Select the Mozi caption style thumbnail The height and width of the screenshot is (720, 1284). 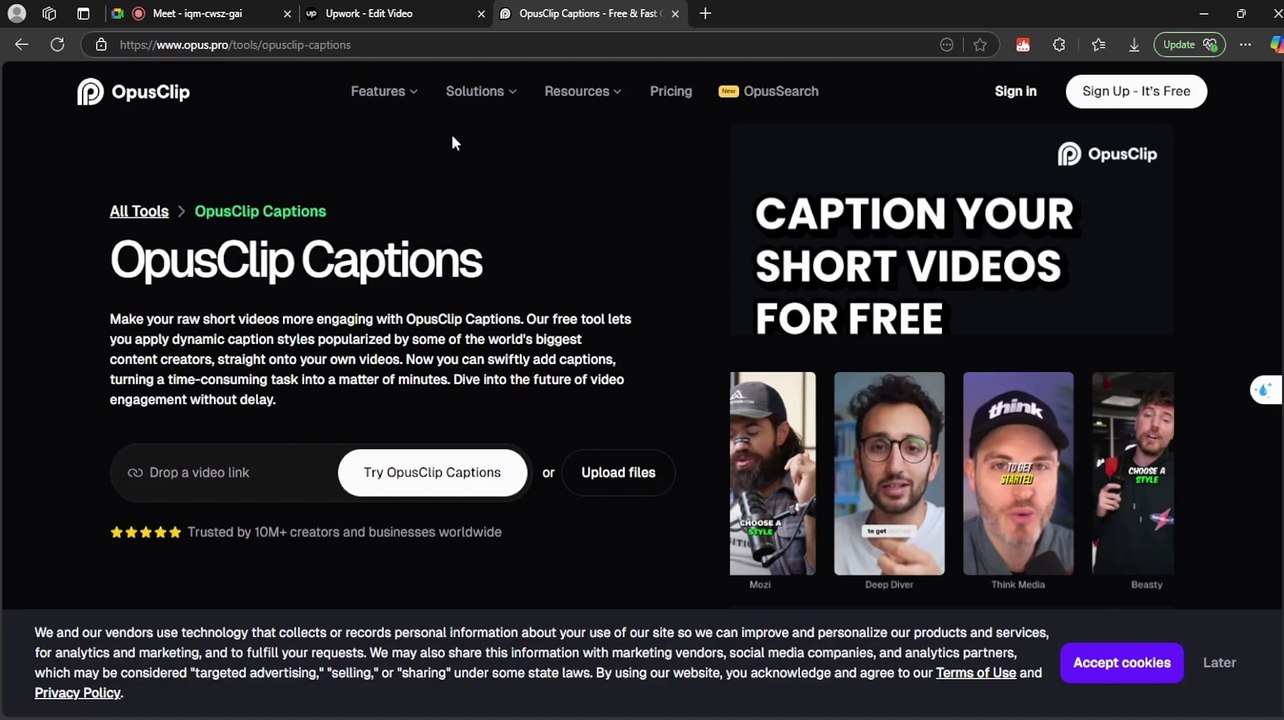click(x=772, y=474)
